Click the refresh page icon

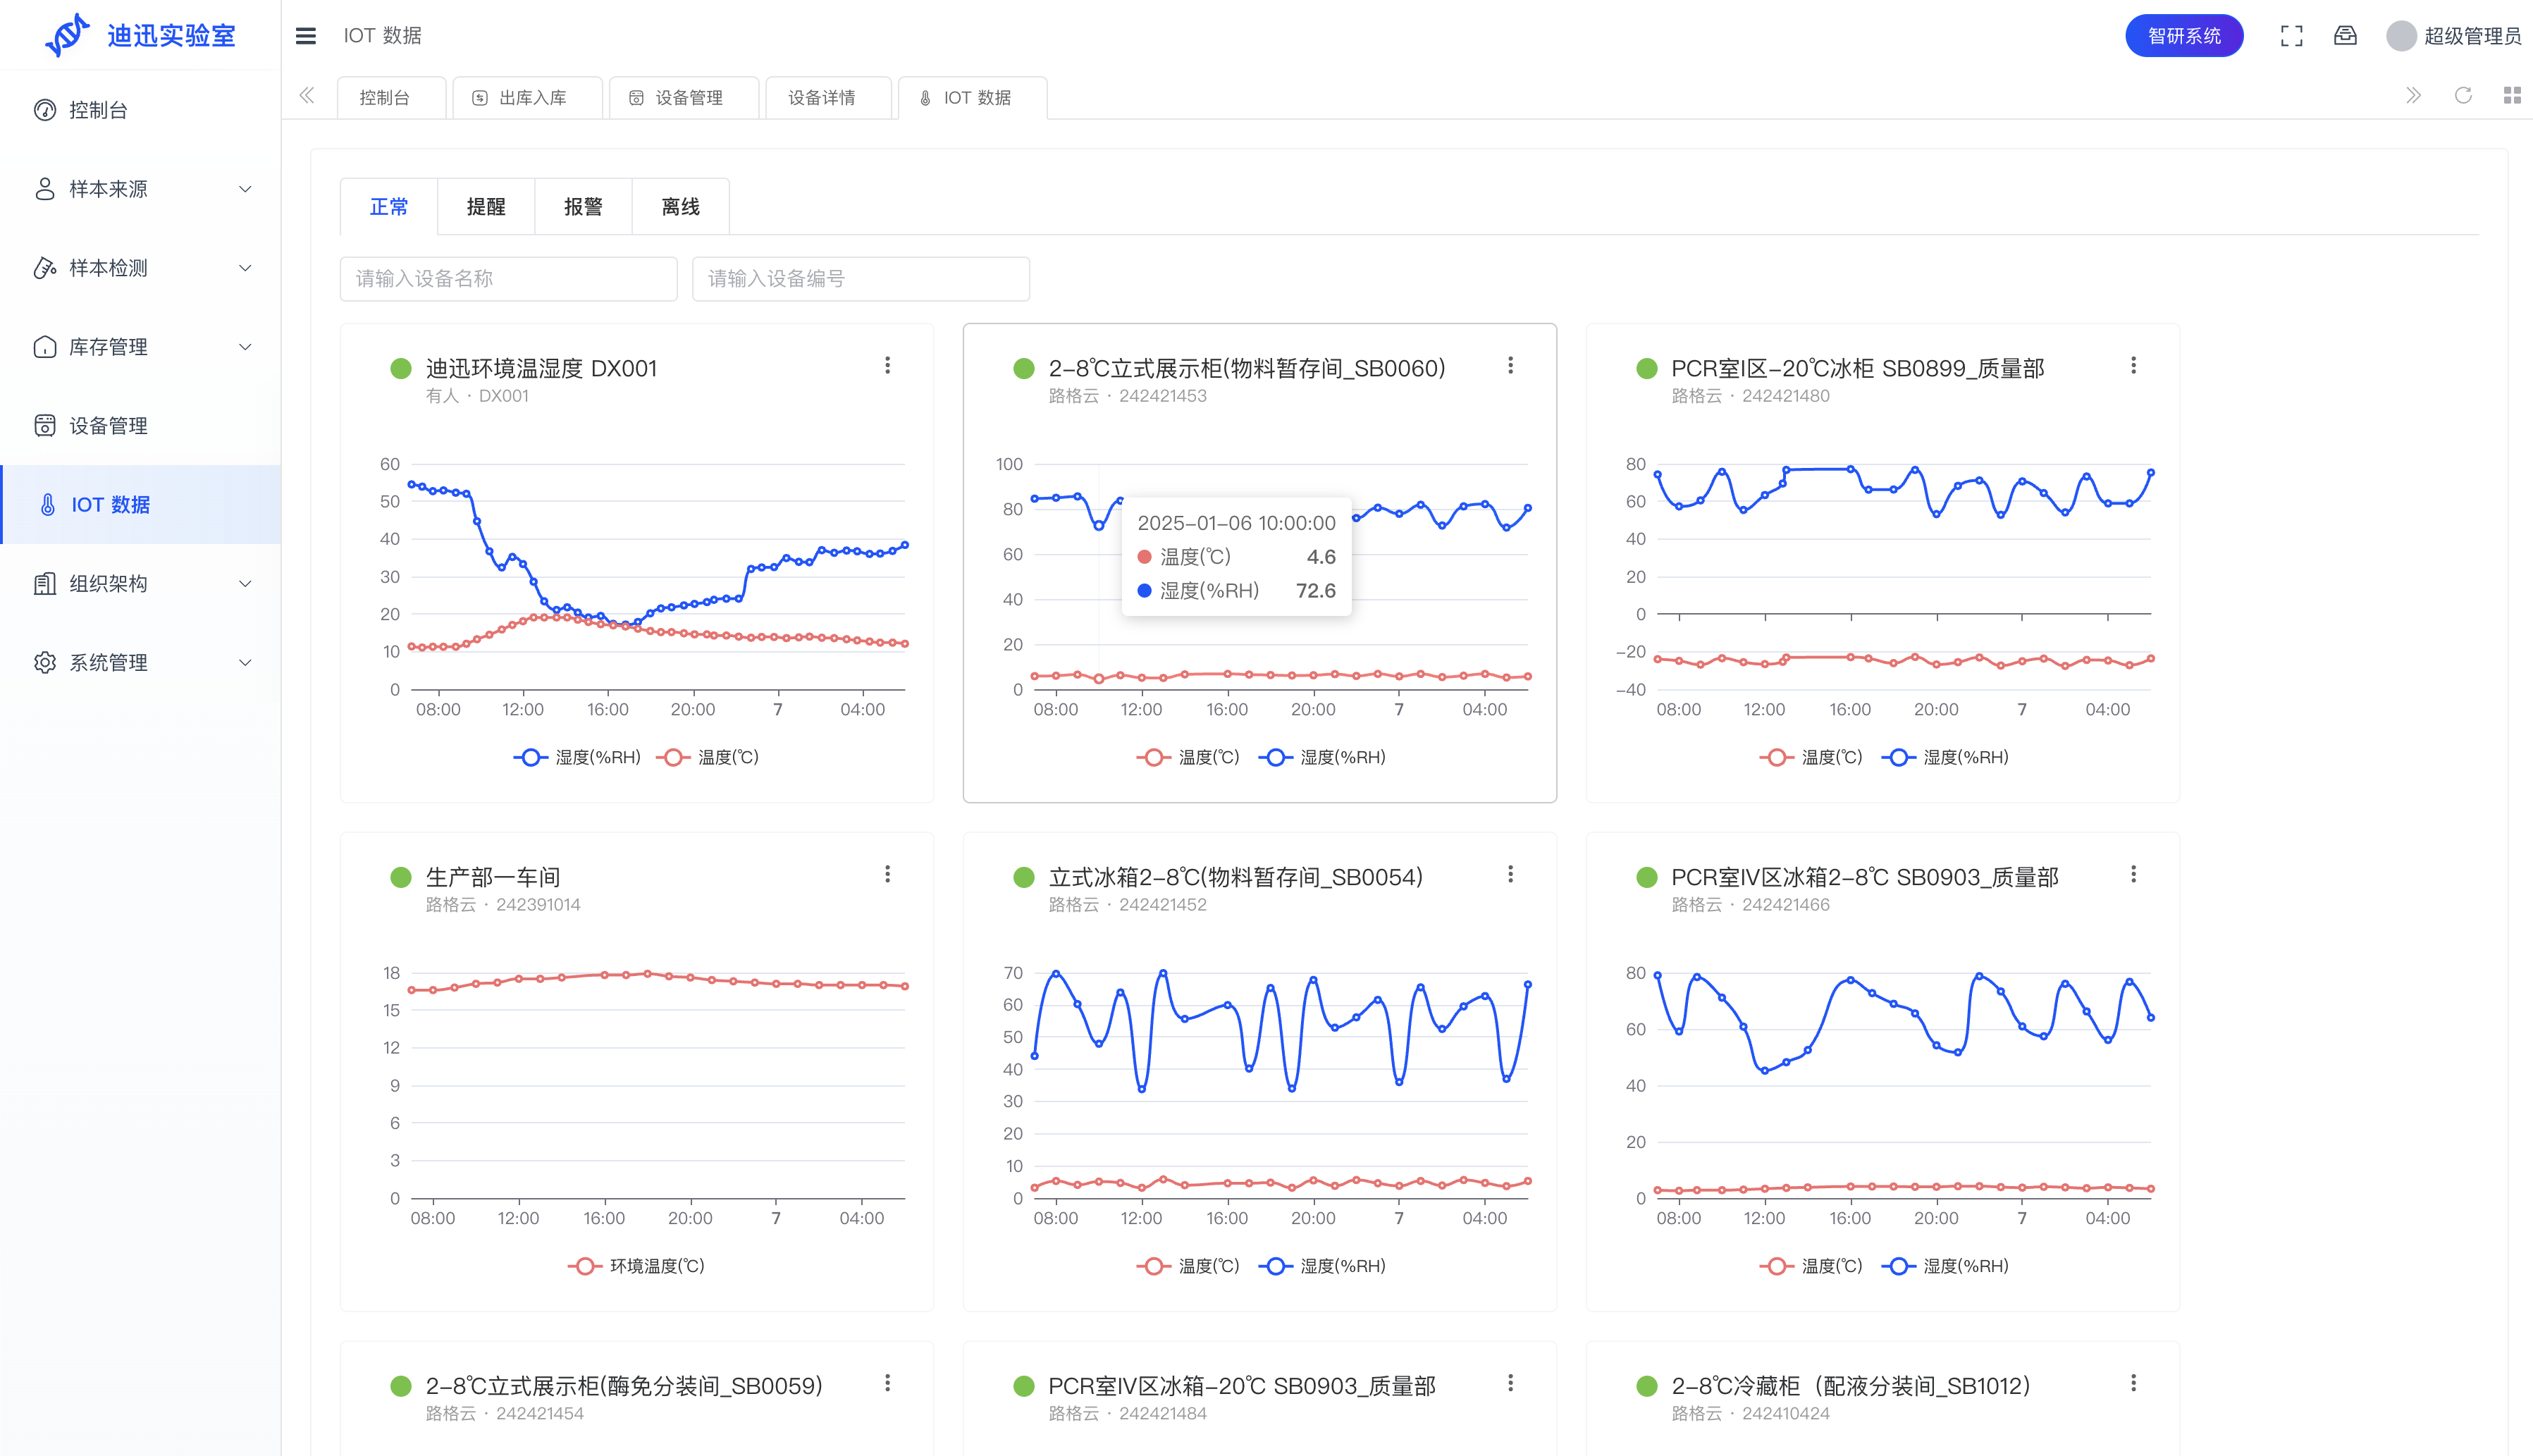tap(2463, 96)
